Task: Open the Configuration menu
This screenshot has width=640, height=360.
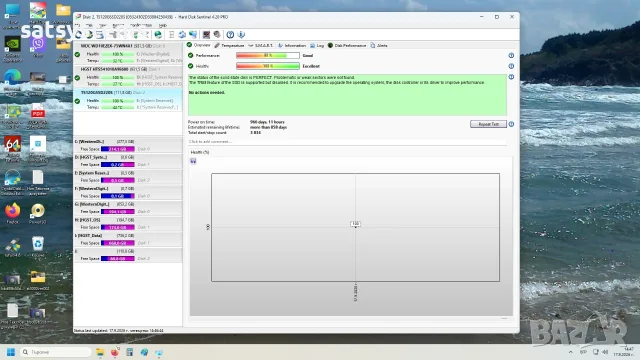Action: click(141, 25)
